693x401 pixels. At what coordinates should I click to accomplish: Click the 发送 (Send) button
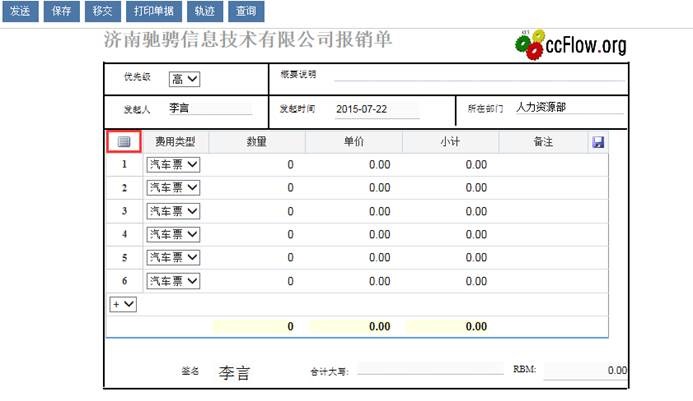pyautogui.click(x=19, y=12)
